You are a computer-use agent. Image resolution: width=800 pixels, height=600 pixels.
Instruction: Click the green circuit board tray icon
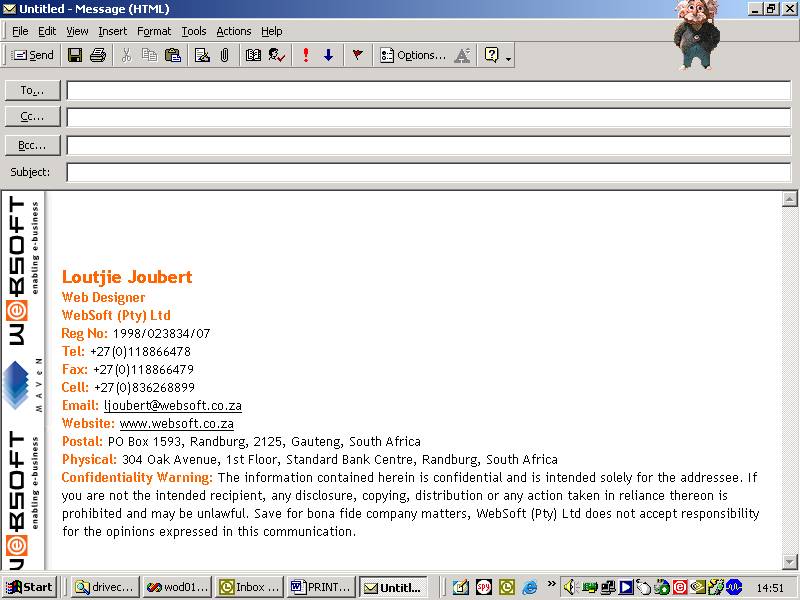(590, 587)
